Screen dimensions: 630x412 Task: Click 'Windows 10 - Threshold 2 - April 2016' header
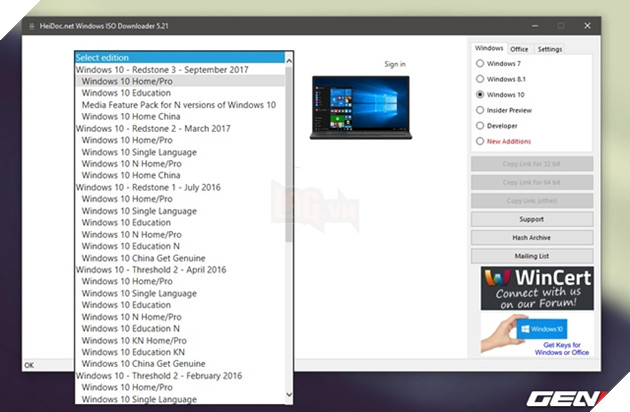(x=180, y=270)
